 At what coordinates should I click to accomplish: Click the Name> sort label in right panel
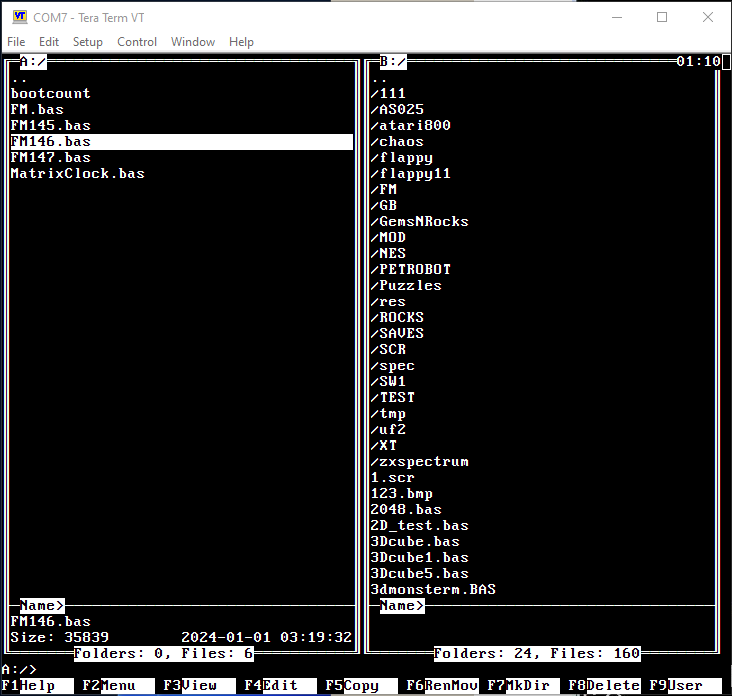(x=402, y=606)
